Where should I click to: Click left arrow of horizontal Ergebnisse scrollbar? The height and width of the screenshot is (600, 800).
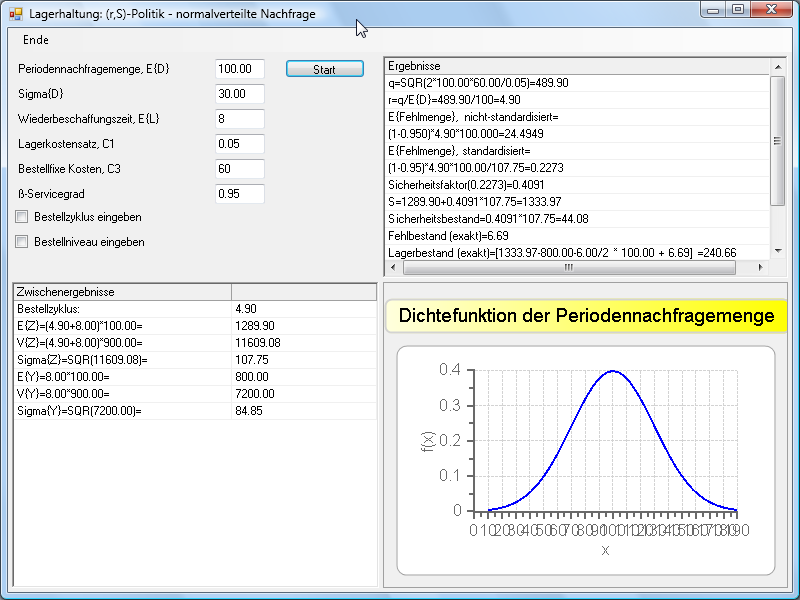pos(393,268)
